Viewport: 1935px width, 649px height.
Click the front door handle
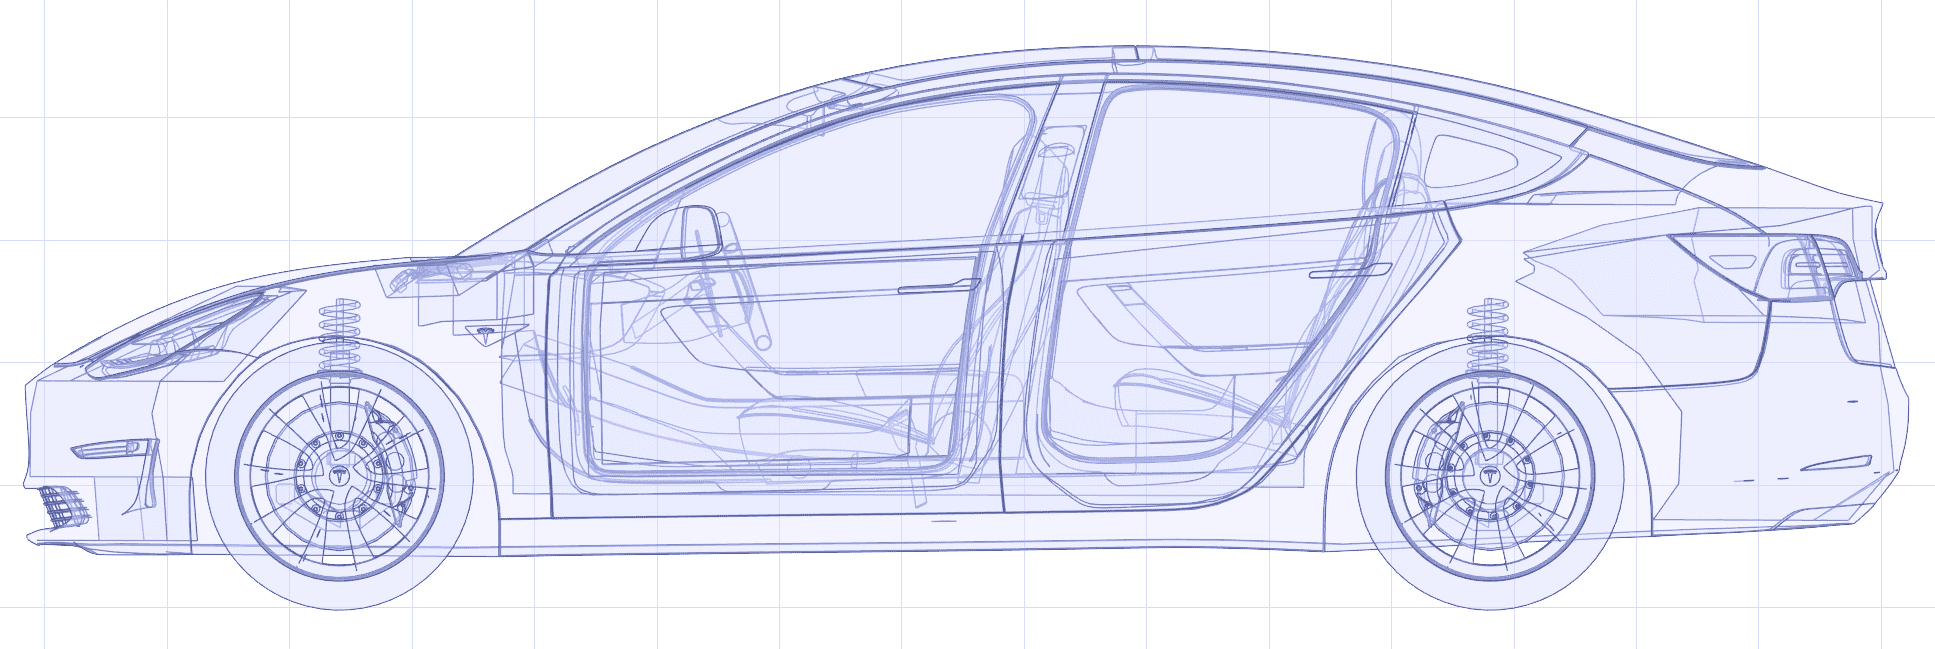tap(937, 287)
